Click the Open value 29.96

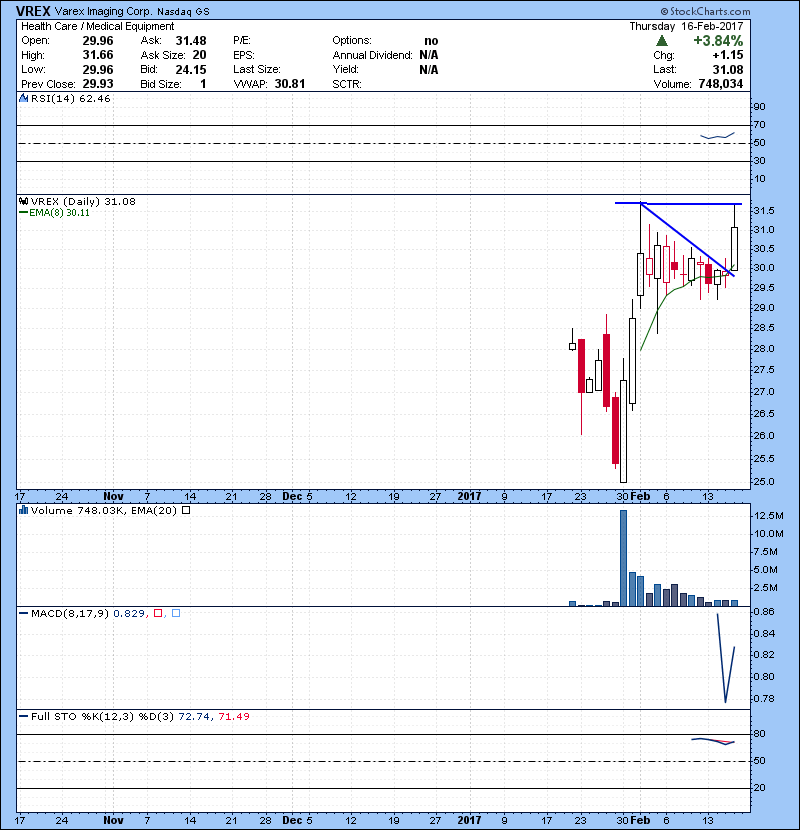pos(98,41)
